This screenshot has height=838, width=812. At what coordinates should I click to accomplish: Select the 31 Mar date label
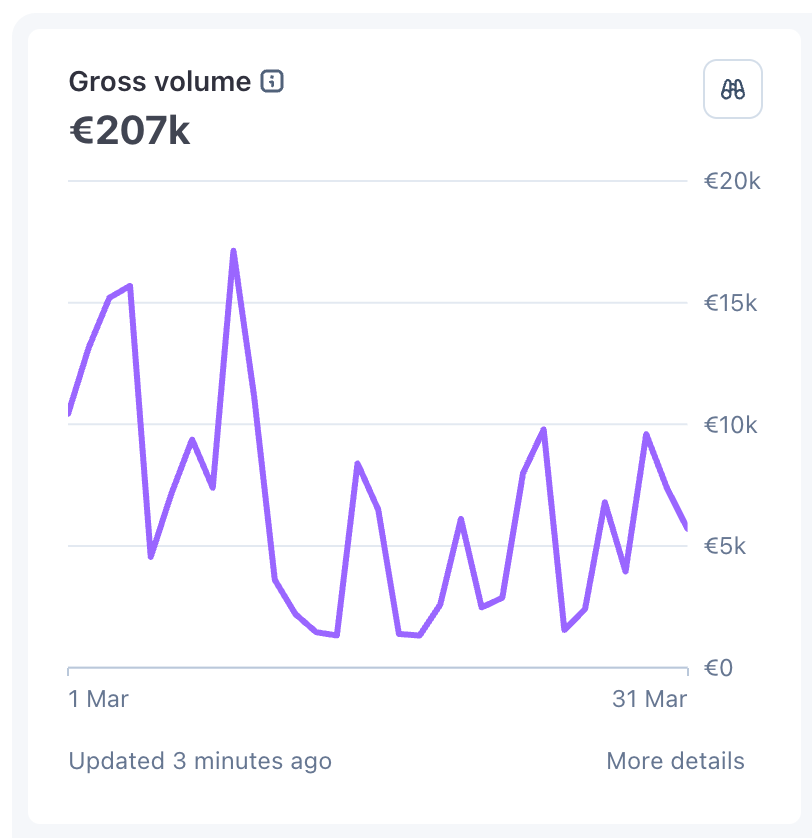click(x=649, y=699)
